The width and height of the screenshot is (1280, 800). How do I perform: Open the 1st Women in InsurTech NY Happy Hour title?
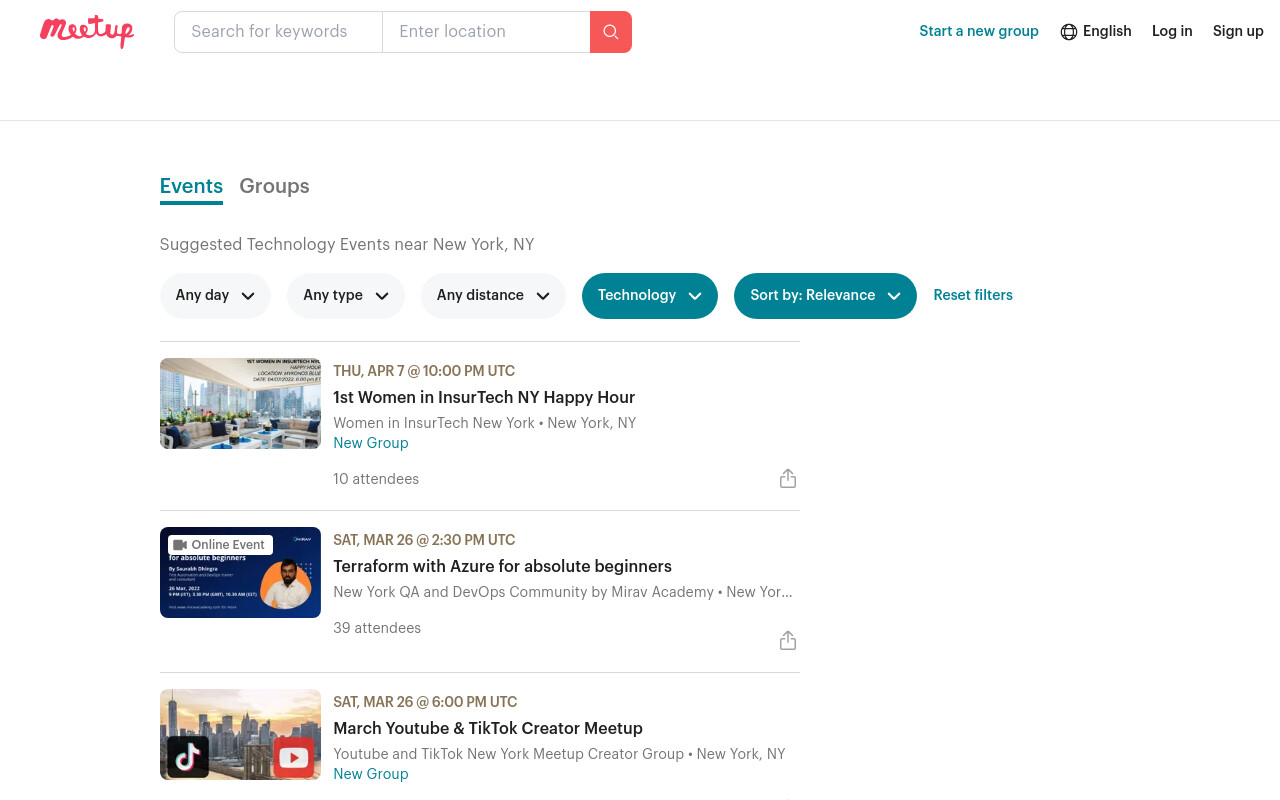(x=484, y=397)
